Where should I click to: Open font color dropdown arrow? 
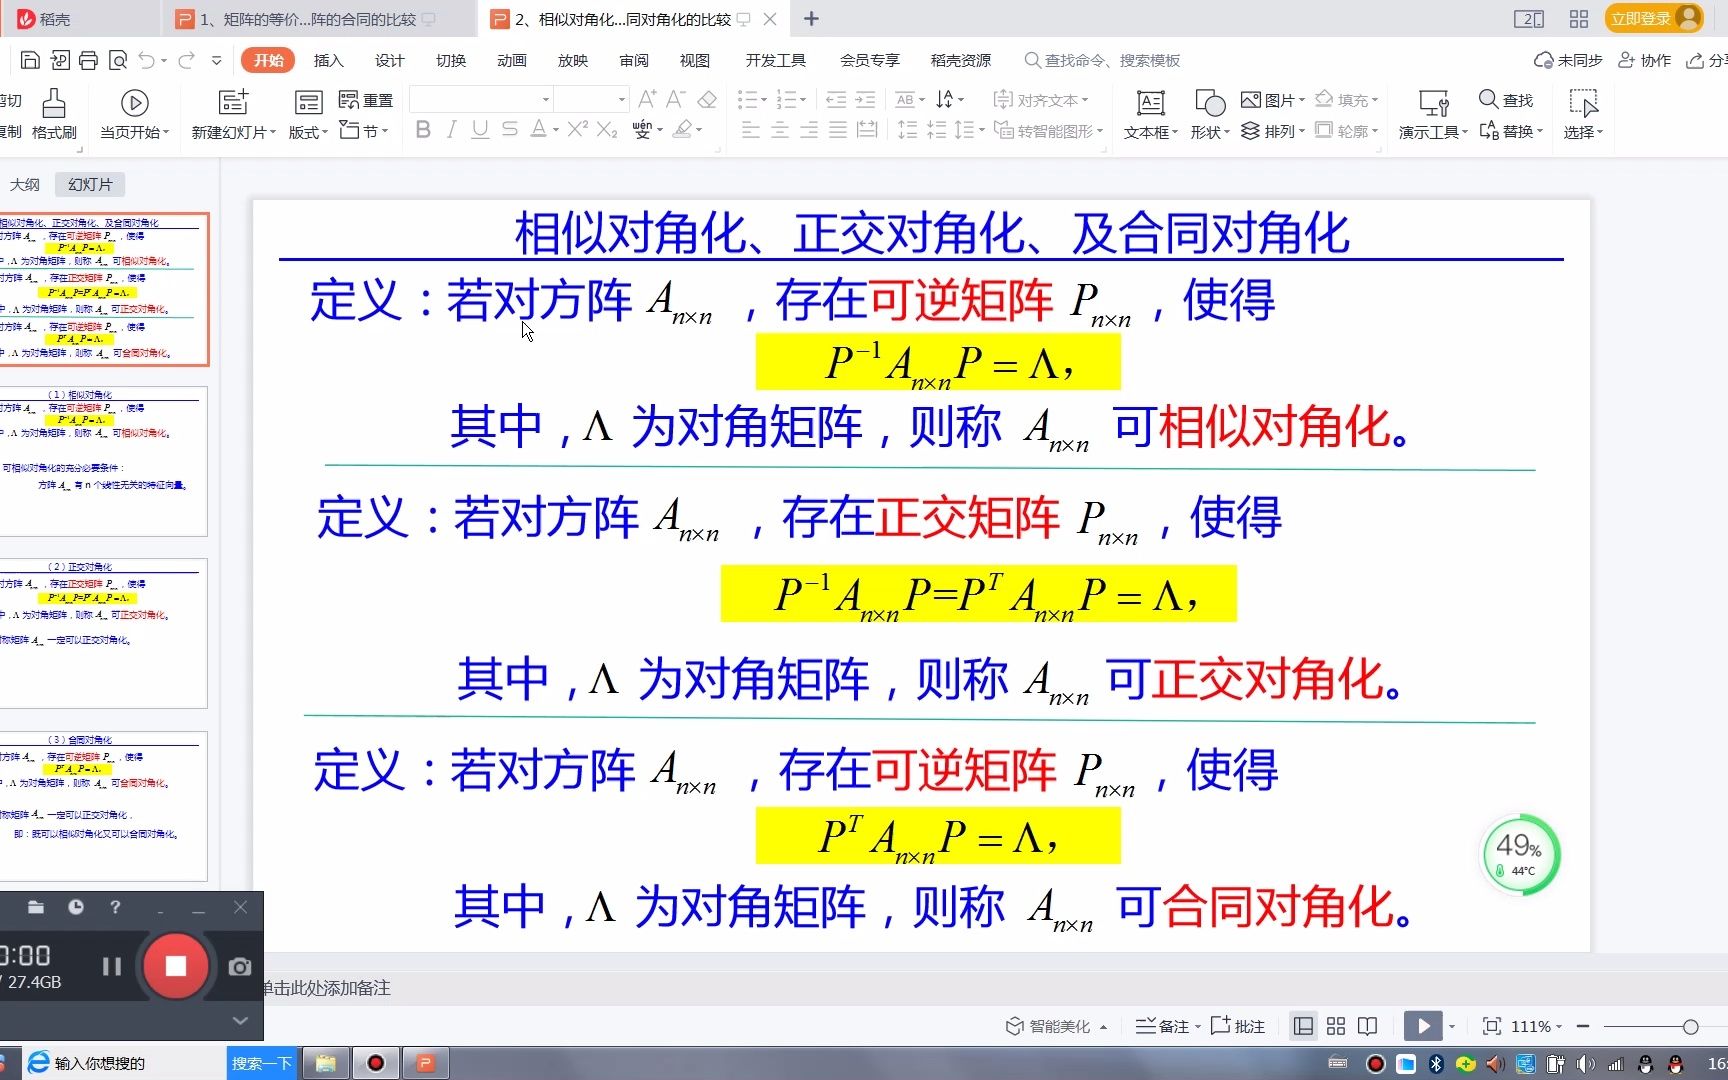coord(555,130)
